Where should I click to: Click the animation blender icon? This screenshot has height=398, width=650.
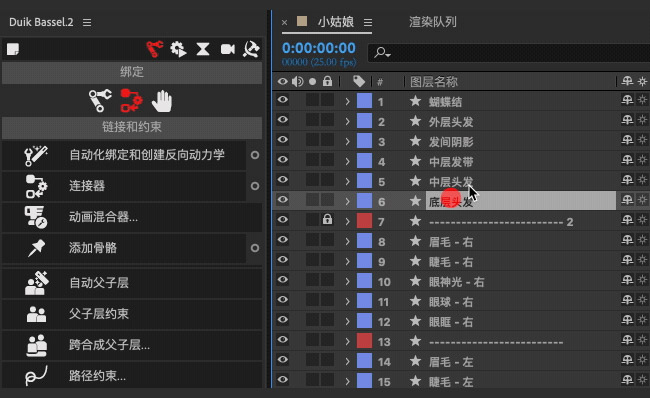36,217
